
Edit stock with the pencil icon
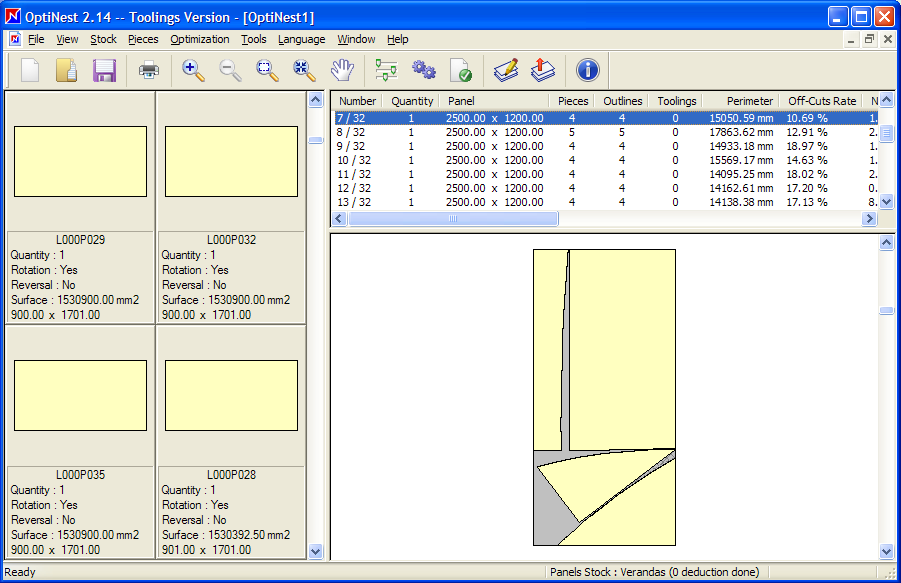506,71
